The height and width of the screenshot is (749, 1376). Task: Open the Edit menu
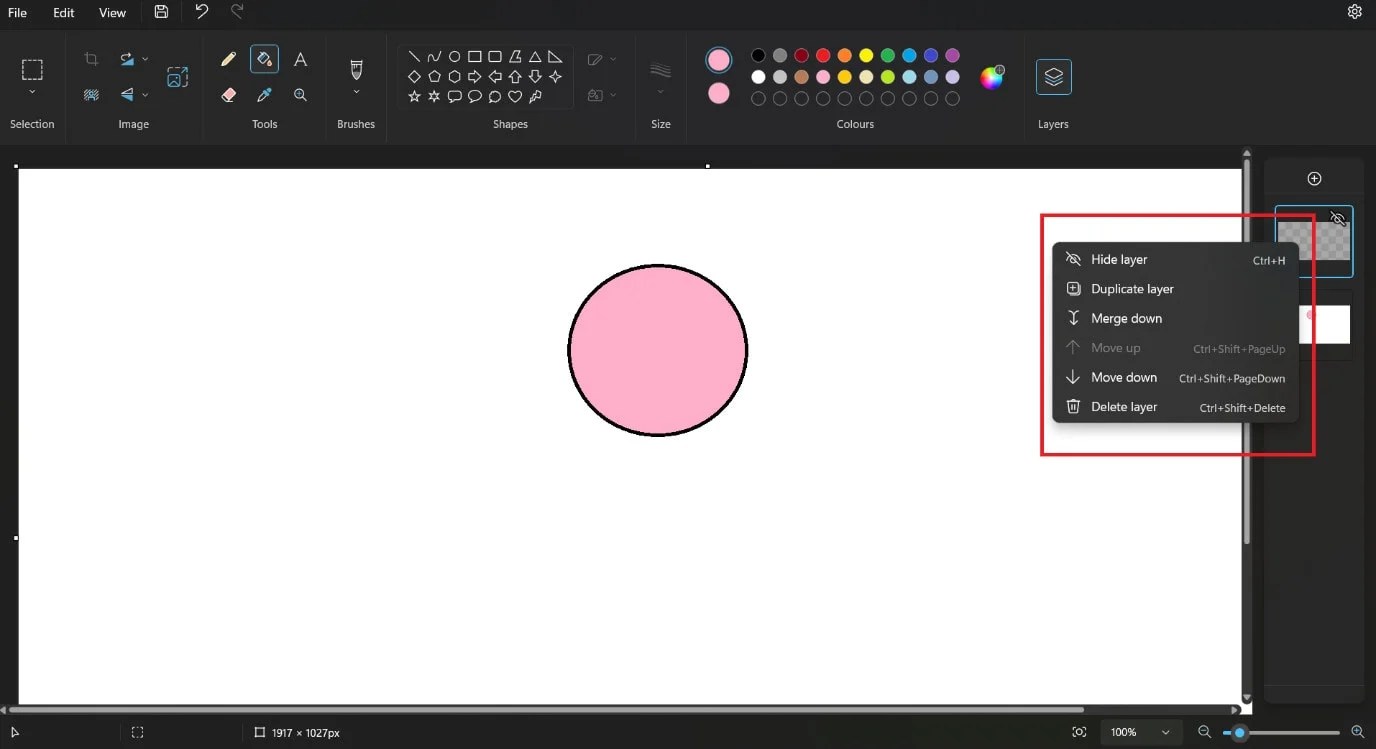63,12
